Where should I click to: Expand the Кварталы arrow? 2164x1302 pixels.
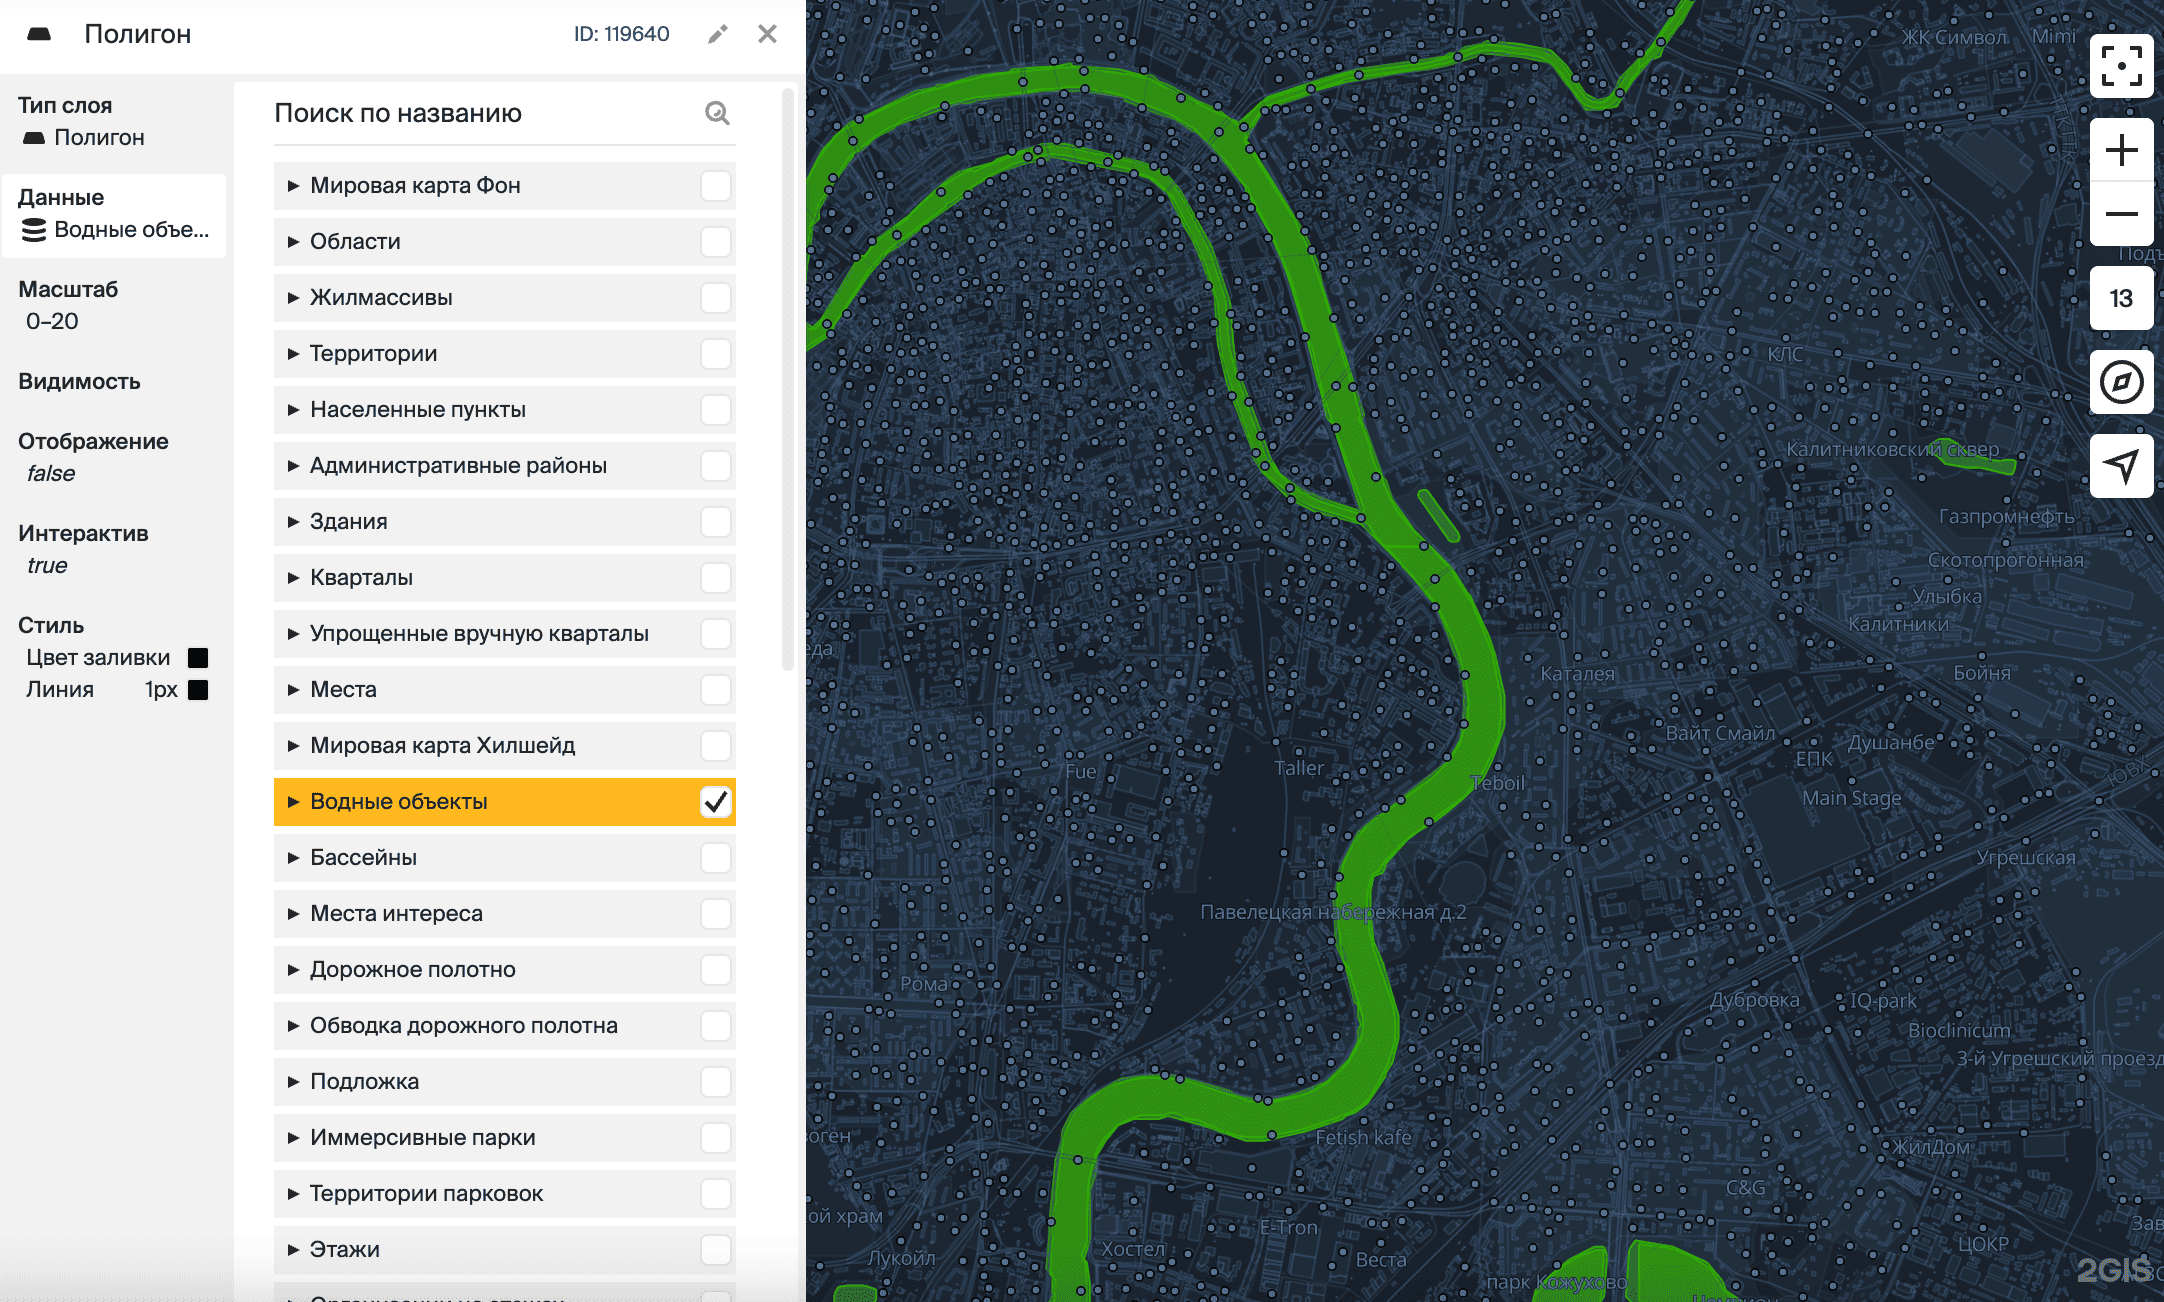[293, 578]
